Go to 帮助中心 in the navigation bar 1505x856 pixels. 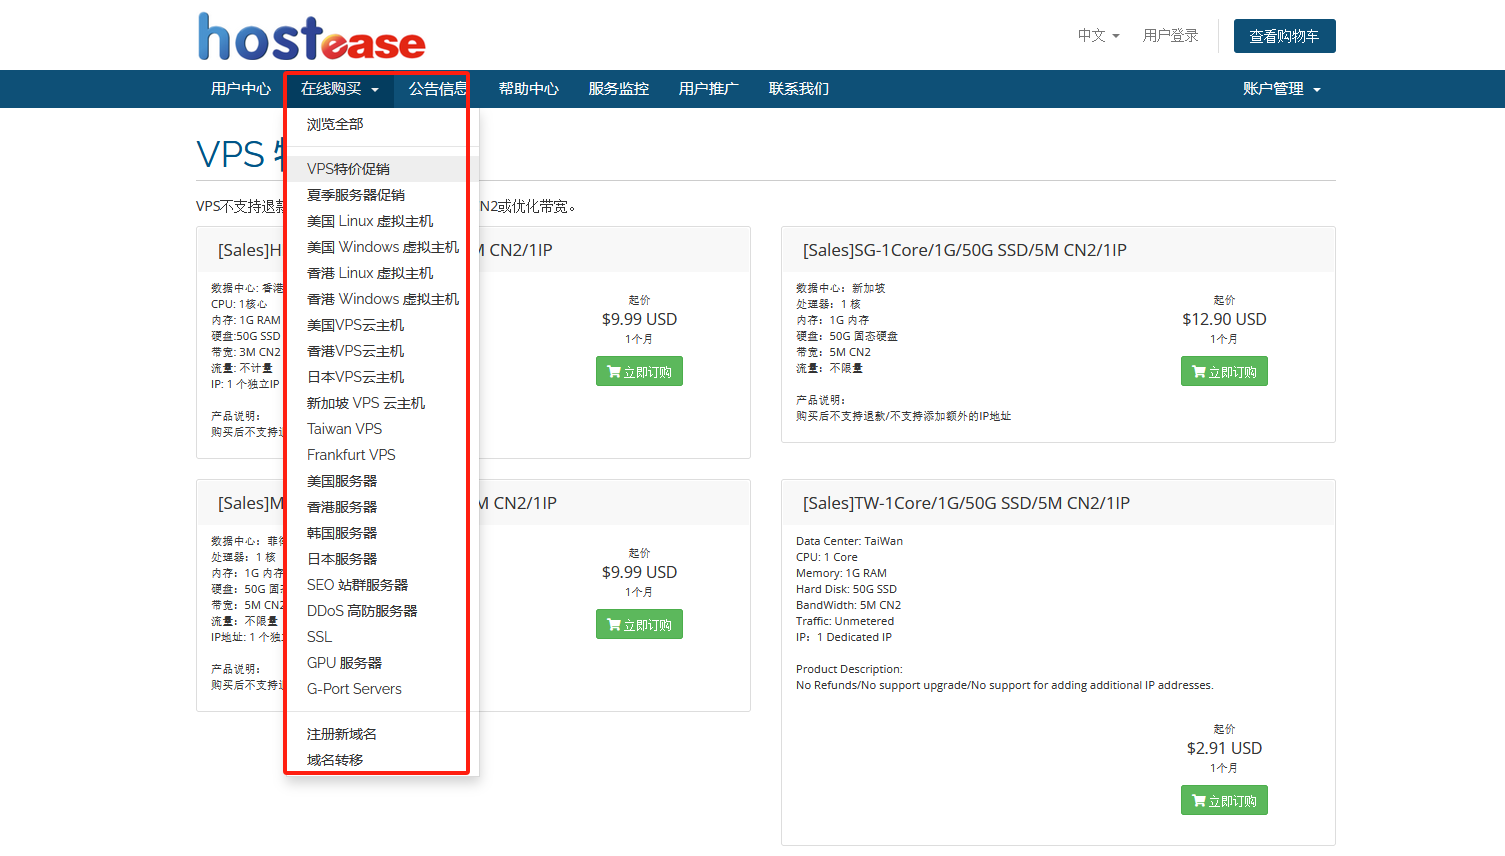[x=528, y=89]
